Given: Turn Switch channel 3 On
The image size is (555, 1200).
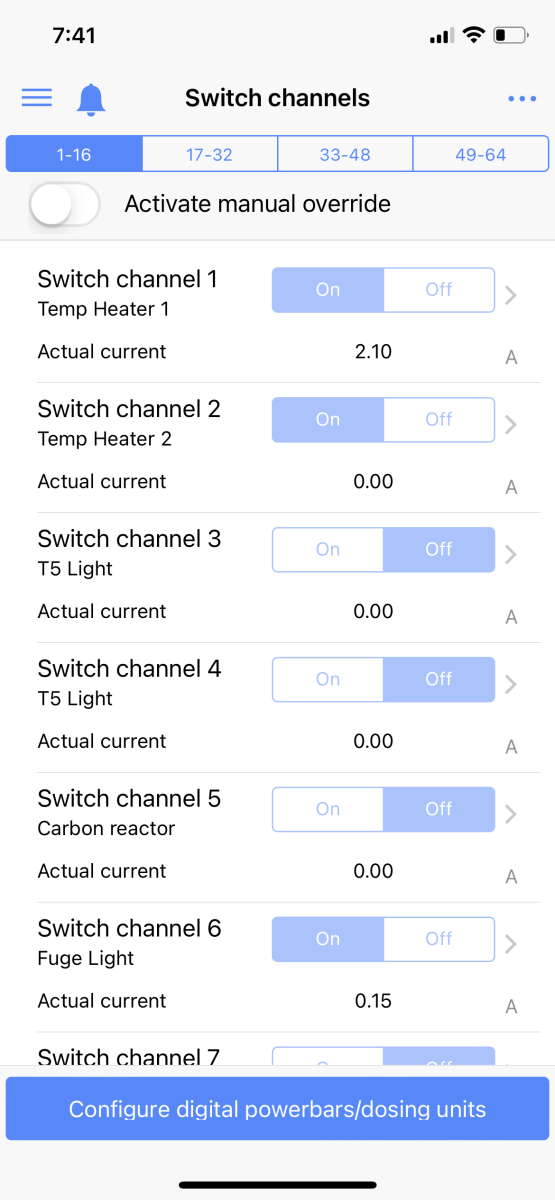Looking at the screenshot, I should 328,550.
